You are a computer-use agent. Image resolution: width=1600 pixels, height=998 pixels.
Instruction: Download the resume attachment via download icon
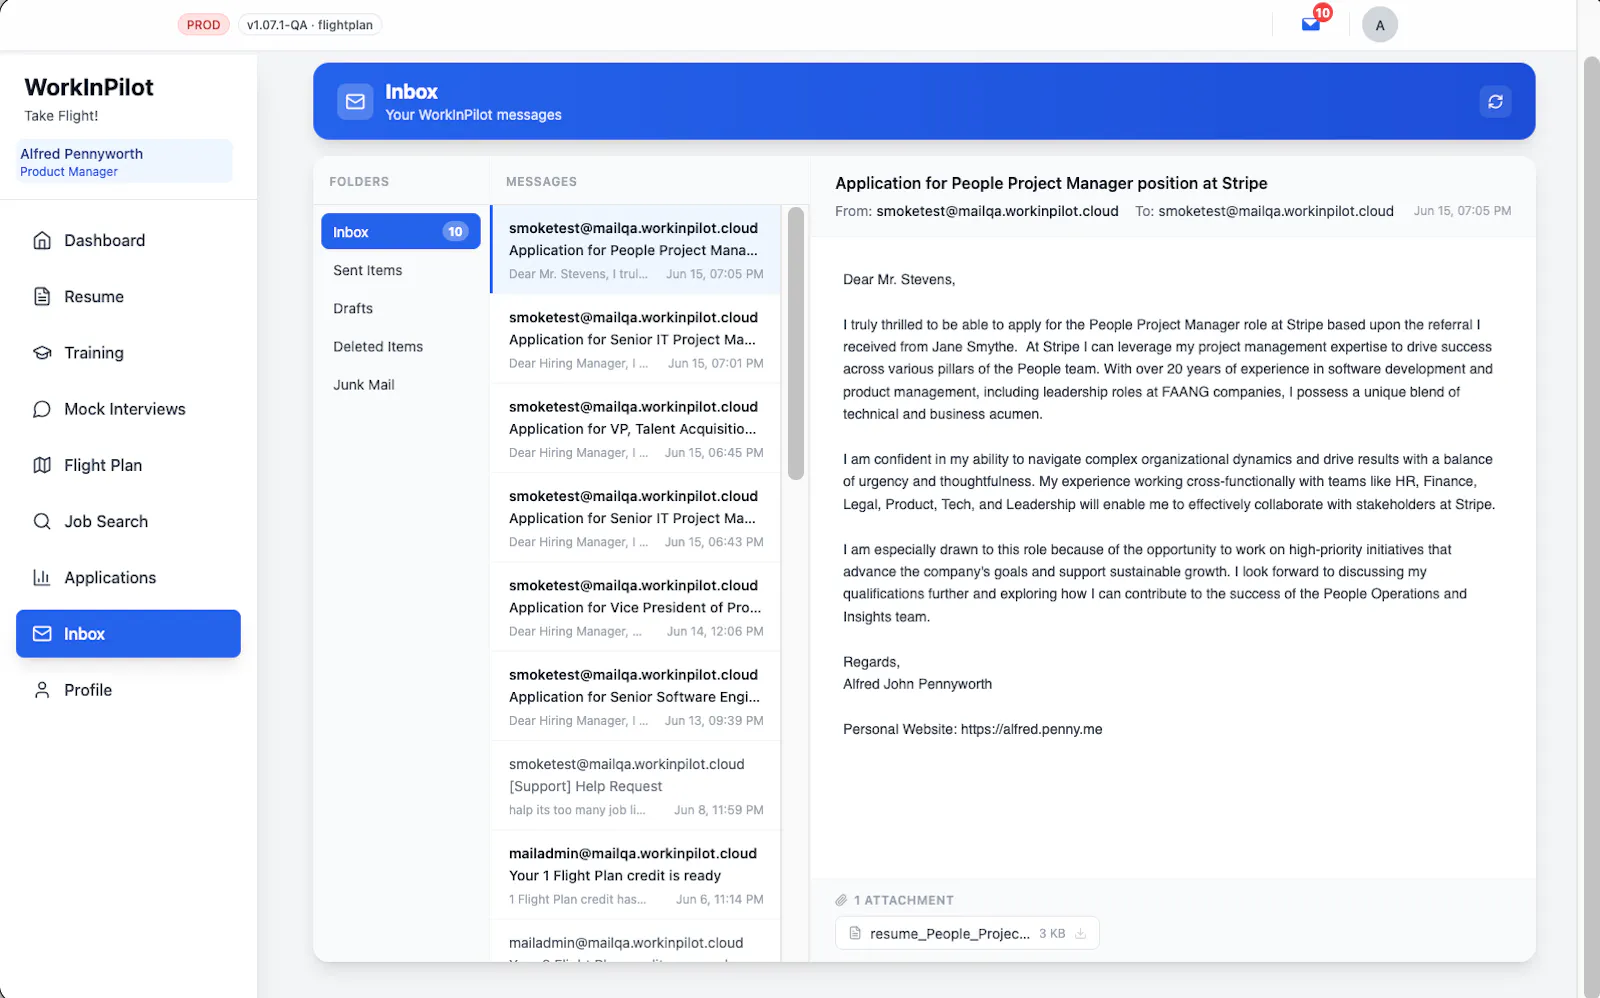1080,933
